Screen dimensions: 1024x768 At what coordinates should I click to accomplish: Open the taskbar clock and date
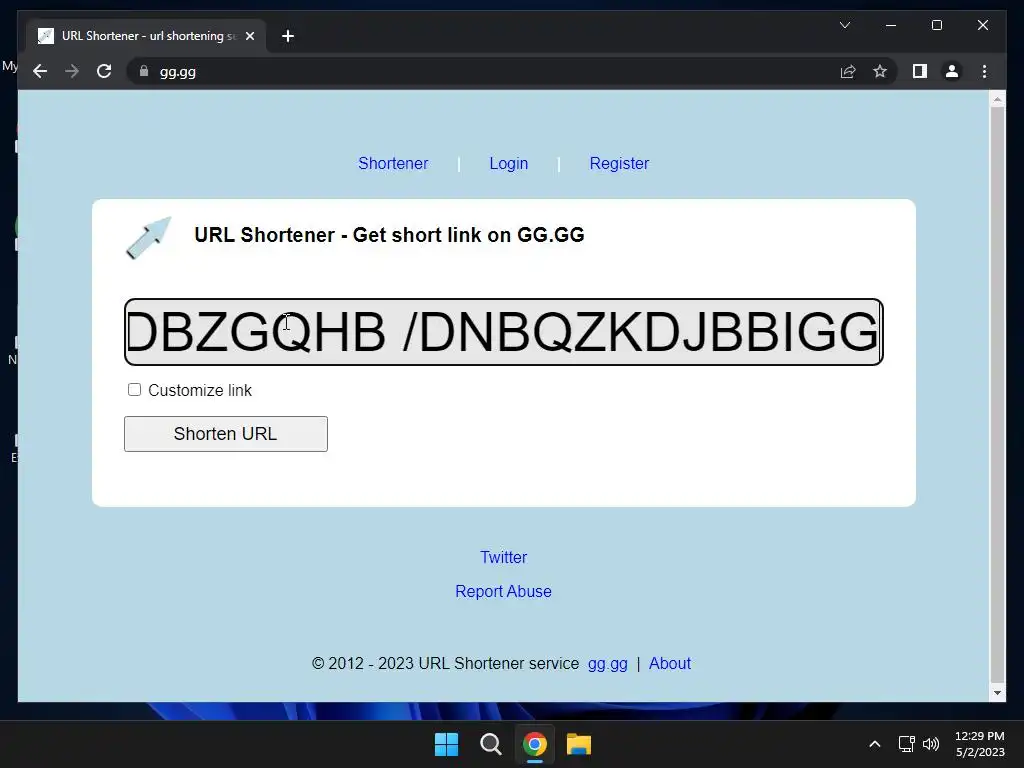(980, 744)
